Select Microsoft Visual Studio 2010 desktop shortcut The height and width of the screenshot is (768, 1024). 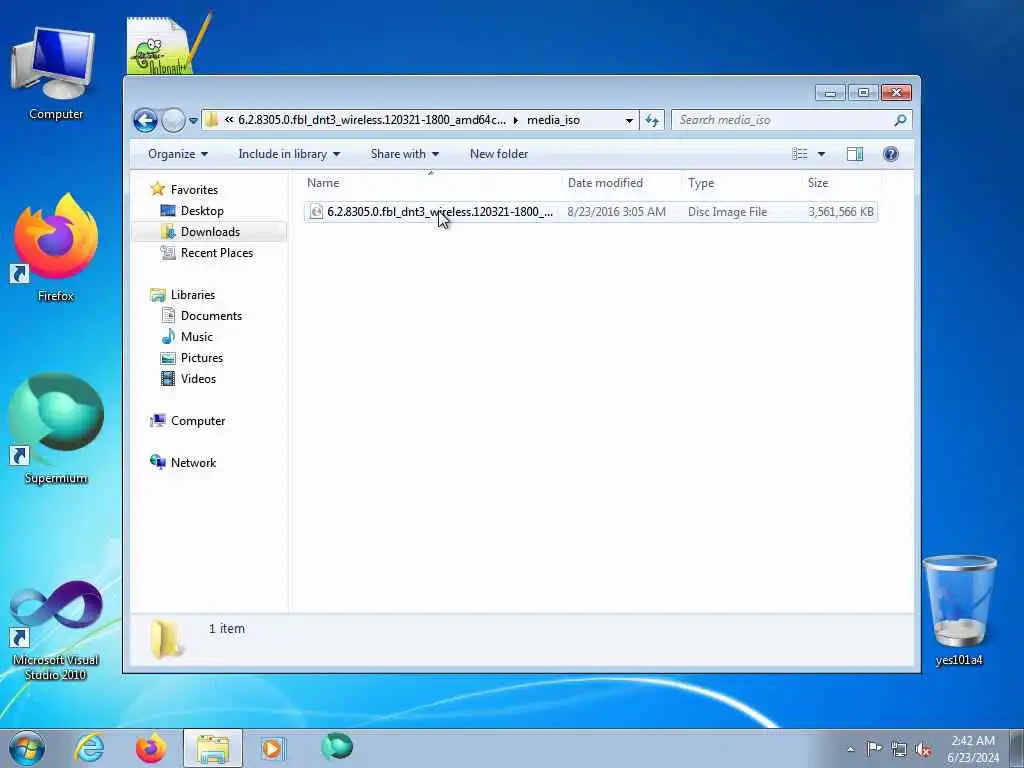(56, 630)
